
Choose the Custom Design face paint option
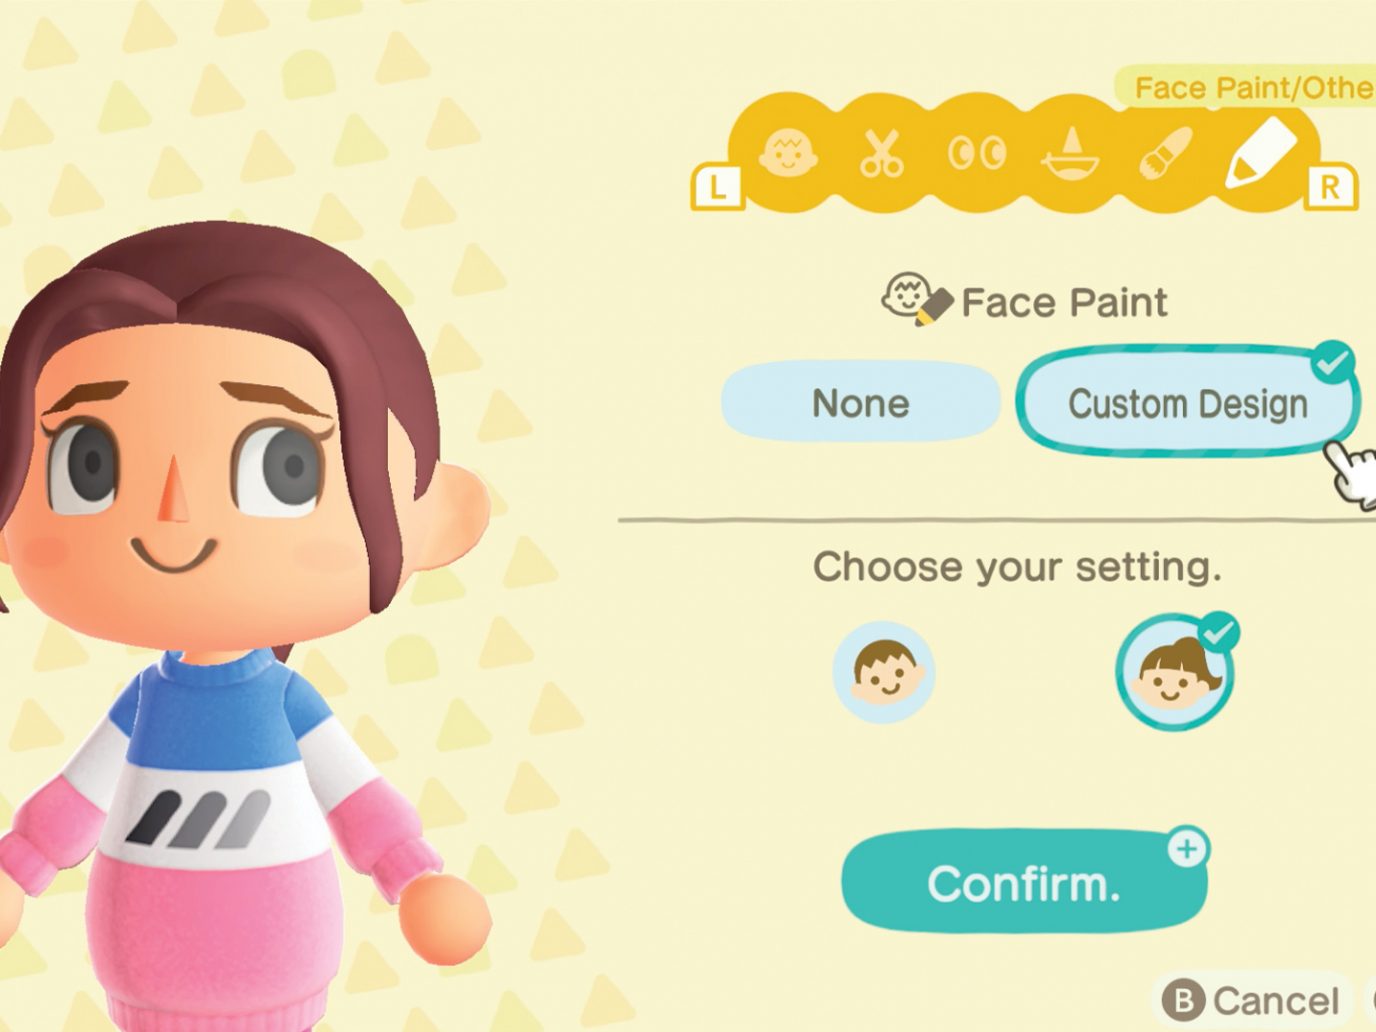[1188, 403]
